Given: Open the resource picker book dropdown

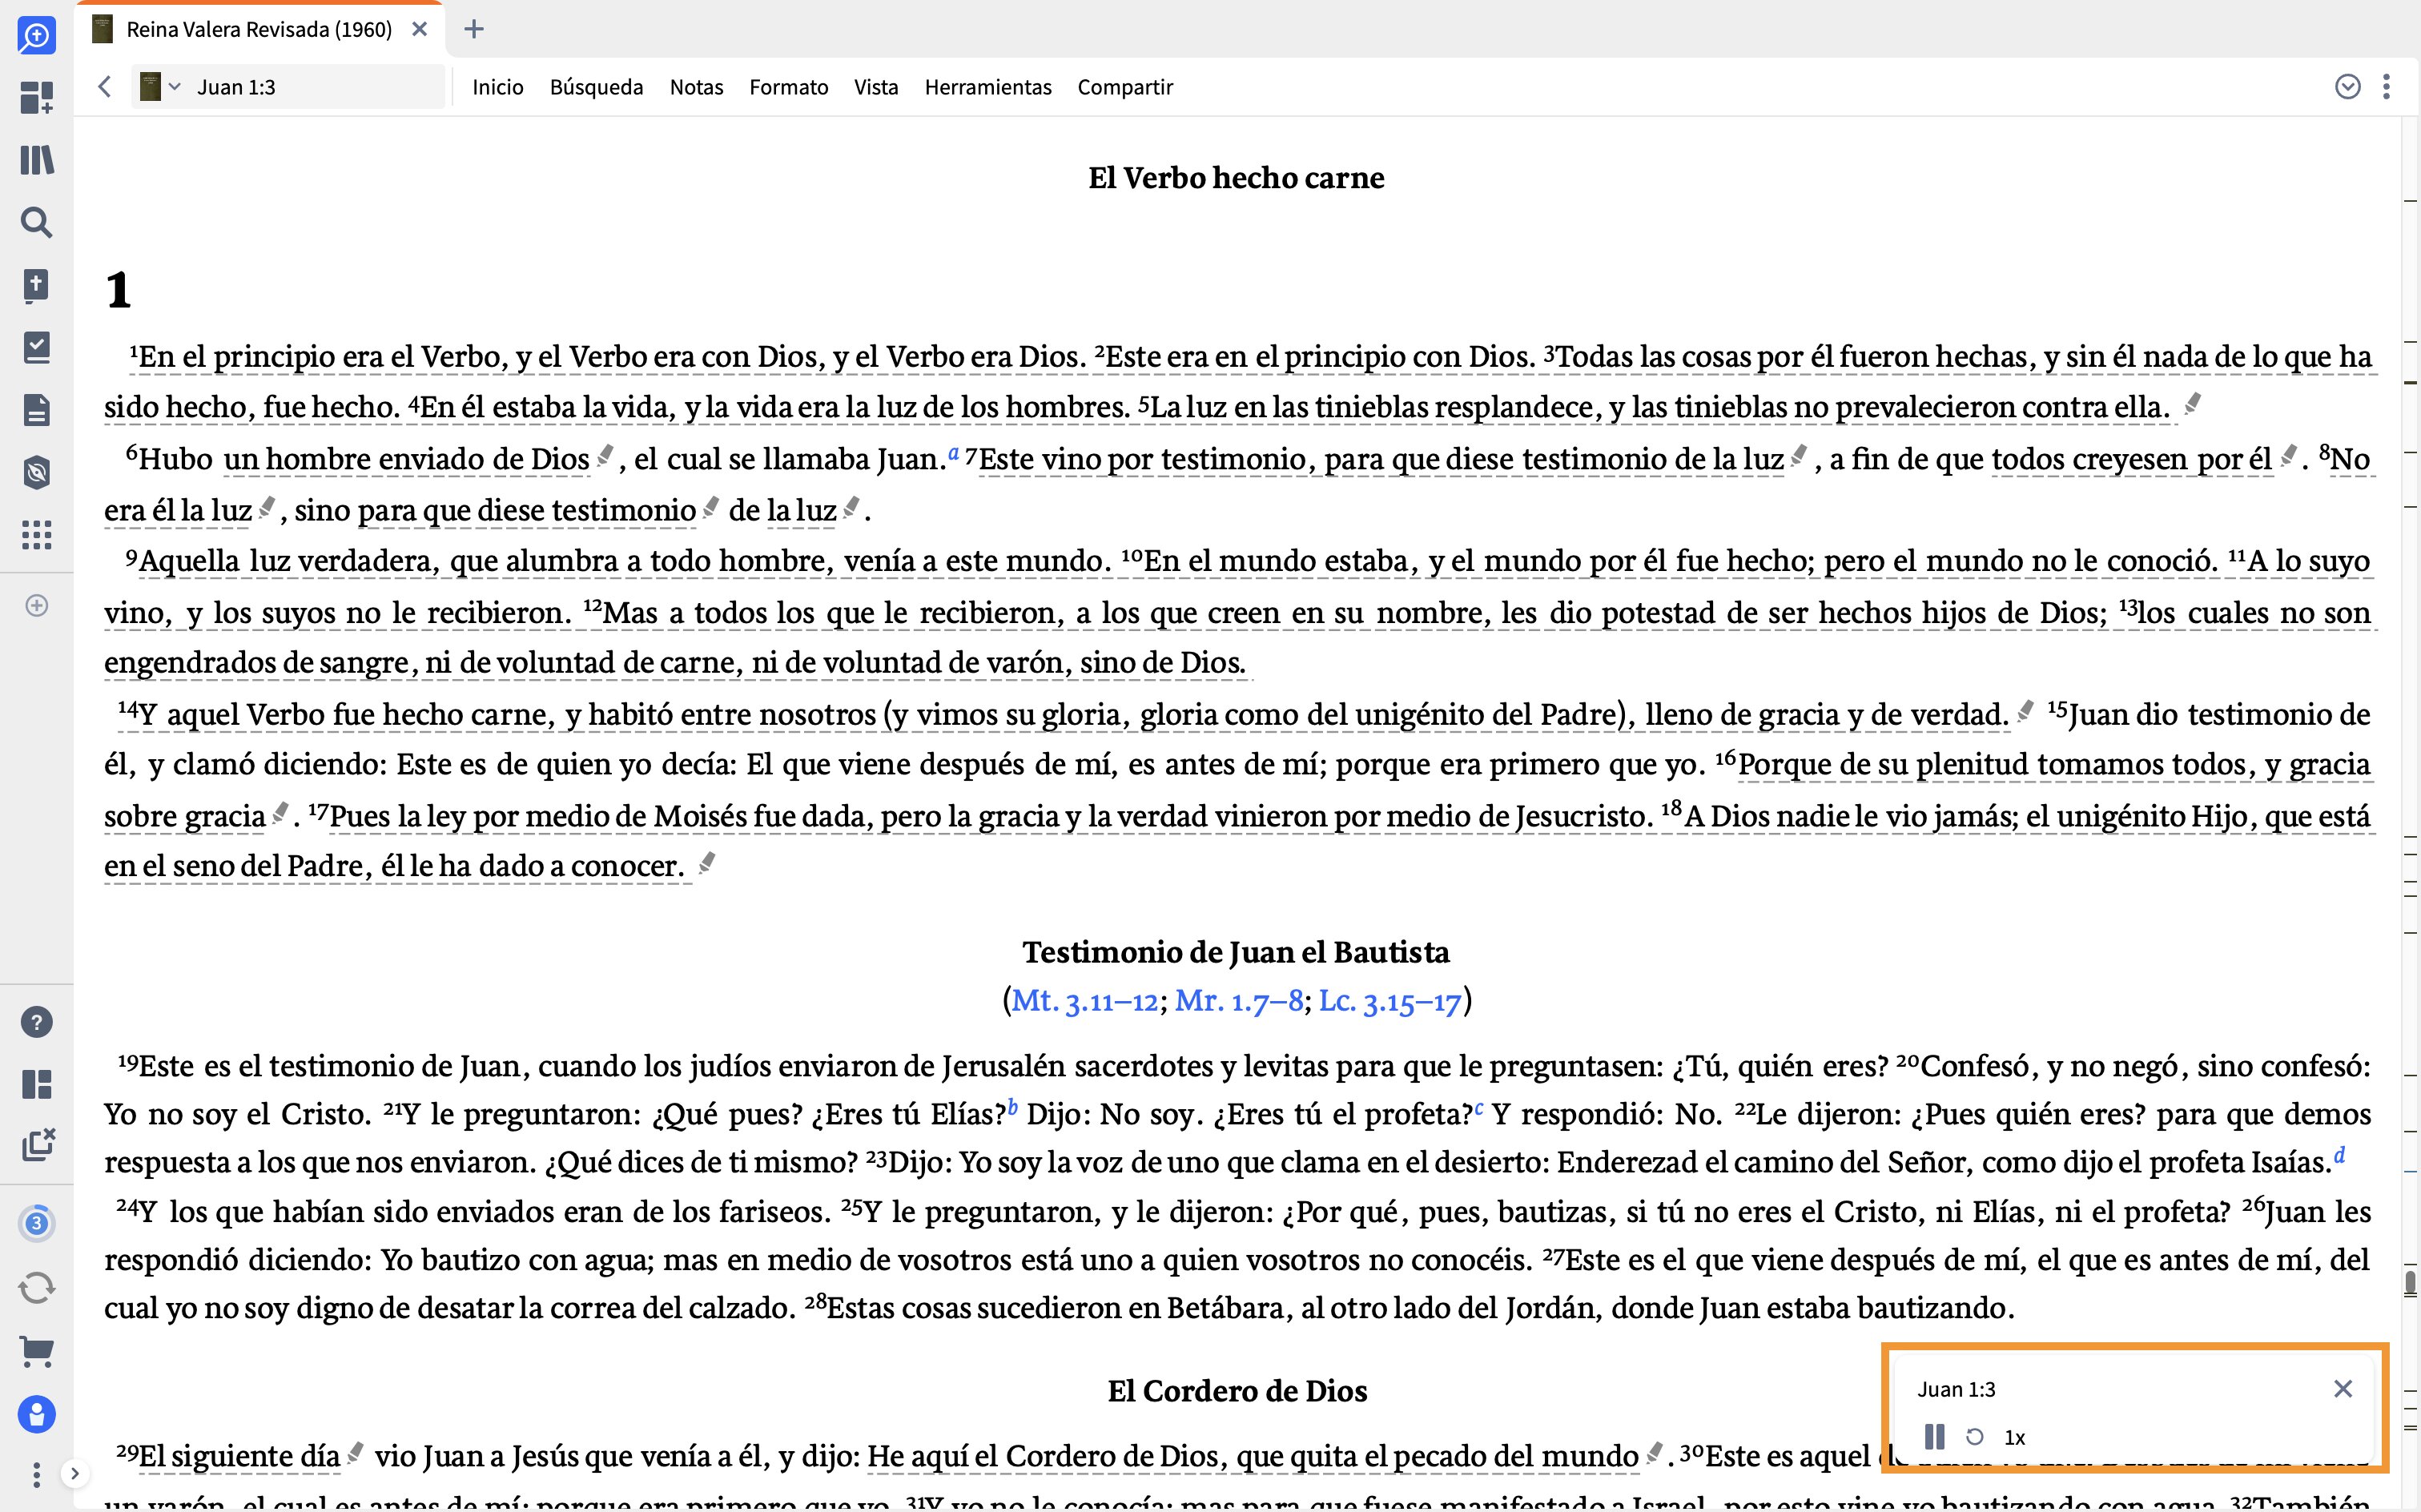Looking at the screenshot, I should (160, 87).
